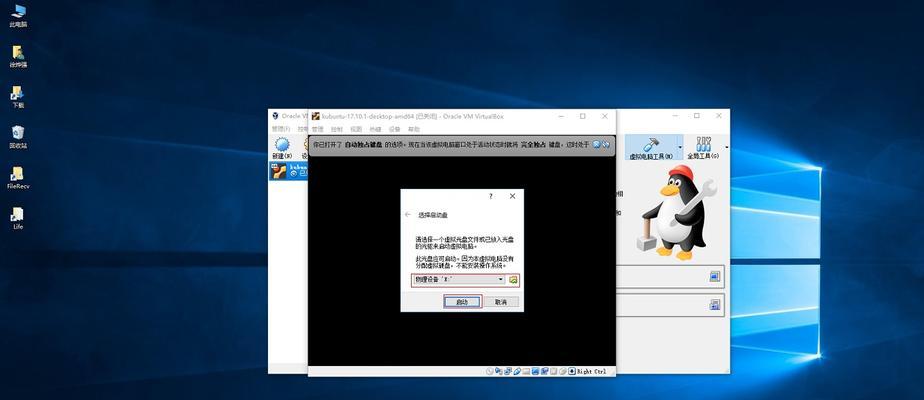Open the 管理 menu in the VM window
The height and width of the screenshot is (400, 924).
click(x=318, y=129)
